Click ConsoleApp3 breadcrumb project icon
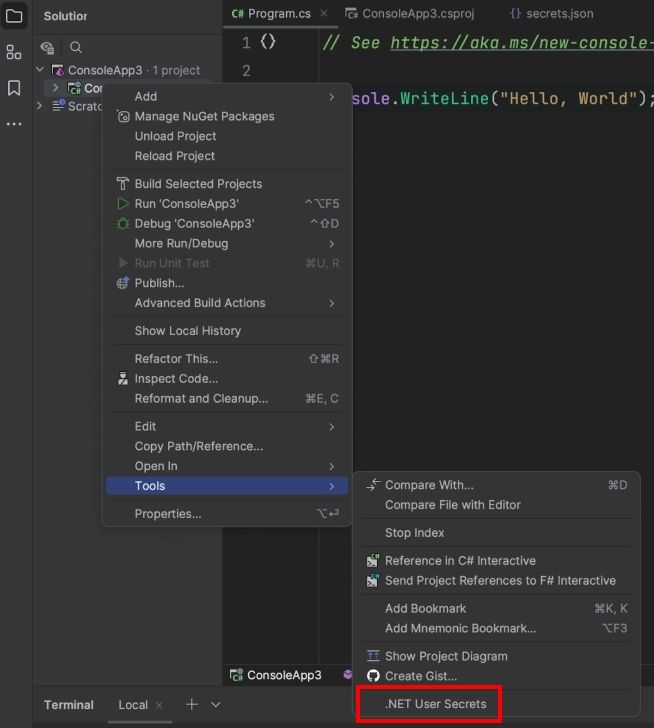Viewport: 654px width, 728px height. [236, 675]
